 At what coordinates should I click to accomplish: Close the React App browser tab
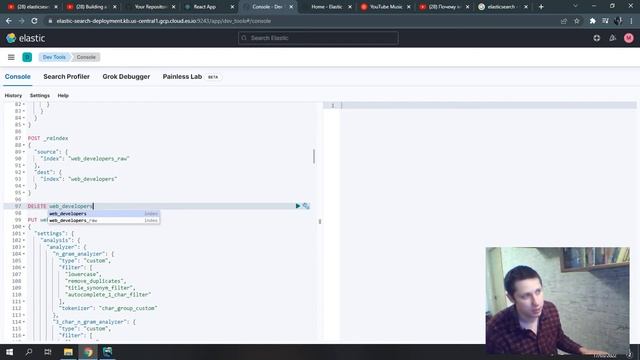[x=232, y=7]
